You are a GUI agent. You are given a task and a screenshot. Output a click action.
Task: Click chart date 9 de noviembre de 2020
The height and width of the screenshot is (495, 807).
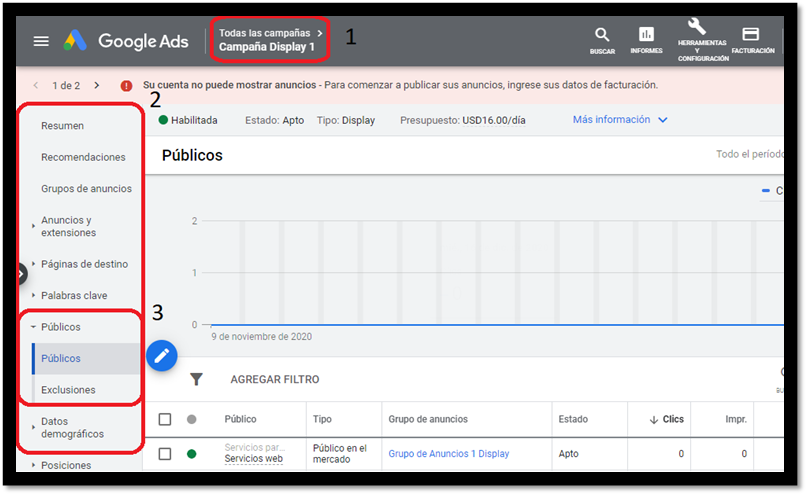click(261, 337)
